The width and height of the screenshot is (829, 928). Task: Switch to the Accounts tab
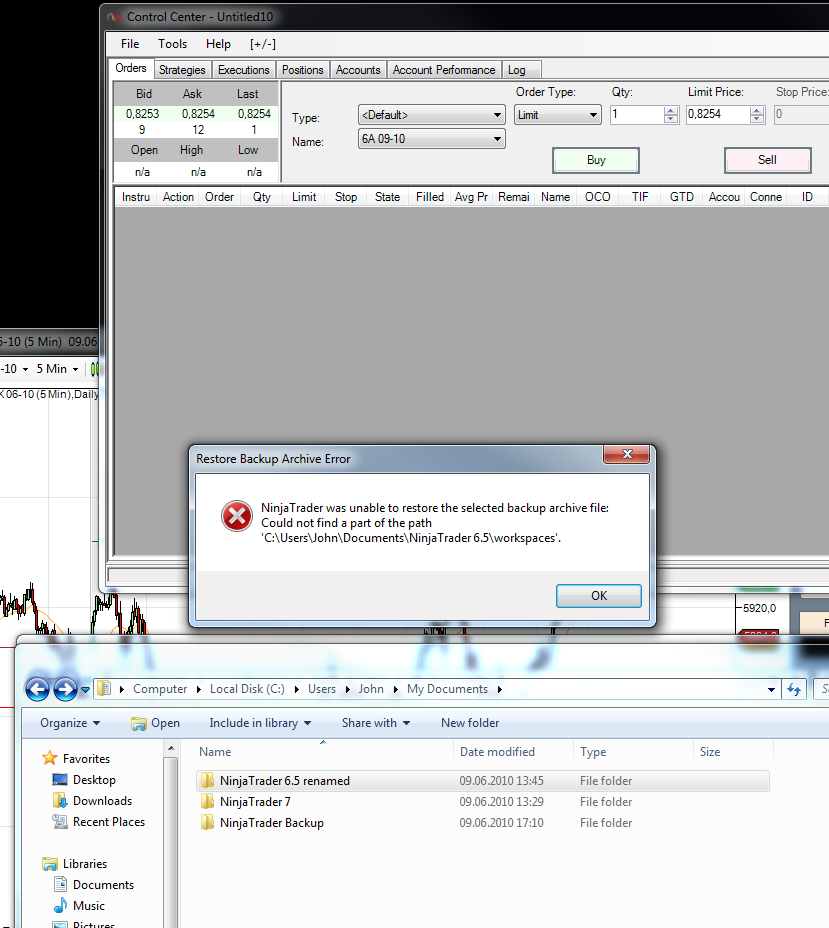pyautogui.click(x=358, y=70)
